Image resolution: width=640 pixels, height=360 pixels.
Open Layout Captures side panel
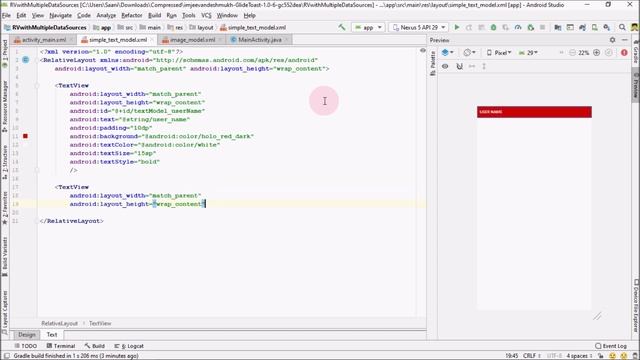pyautogui.click(x=4, y=312)
